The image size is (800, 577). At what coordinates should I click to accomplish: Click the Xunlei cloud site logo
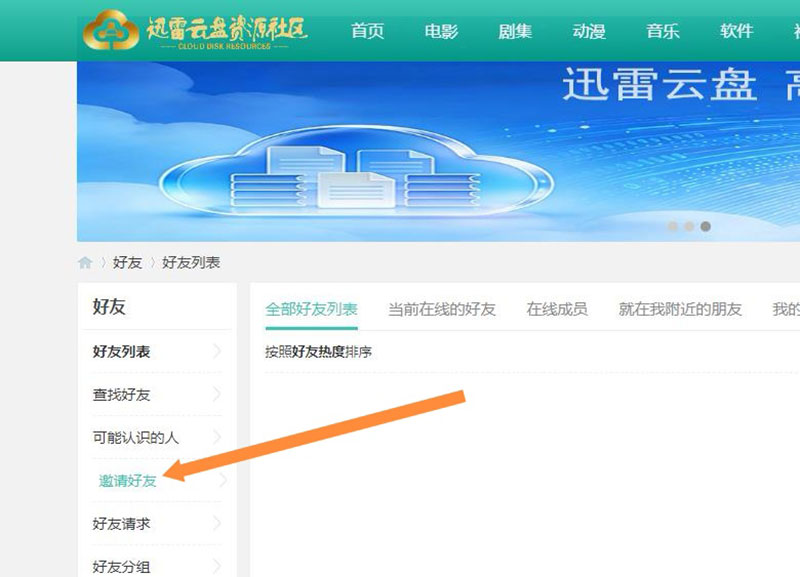pyautogui.click(x=195, y=31)
